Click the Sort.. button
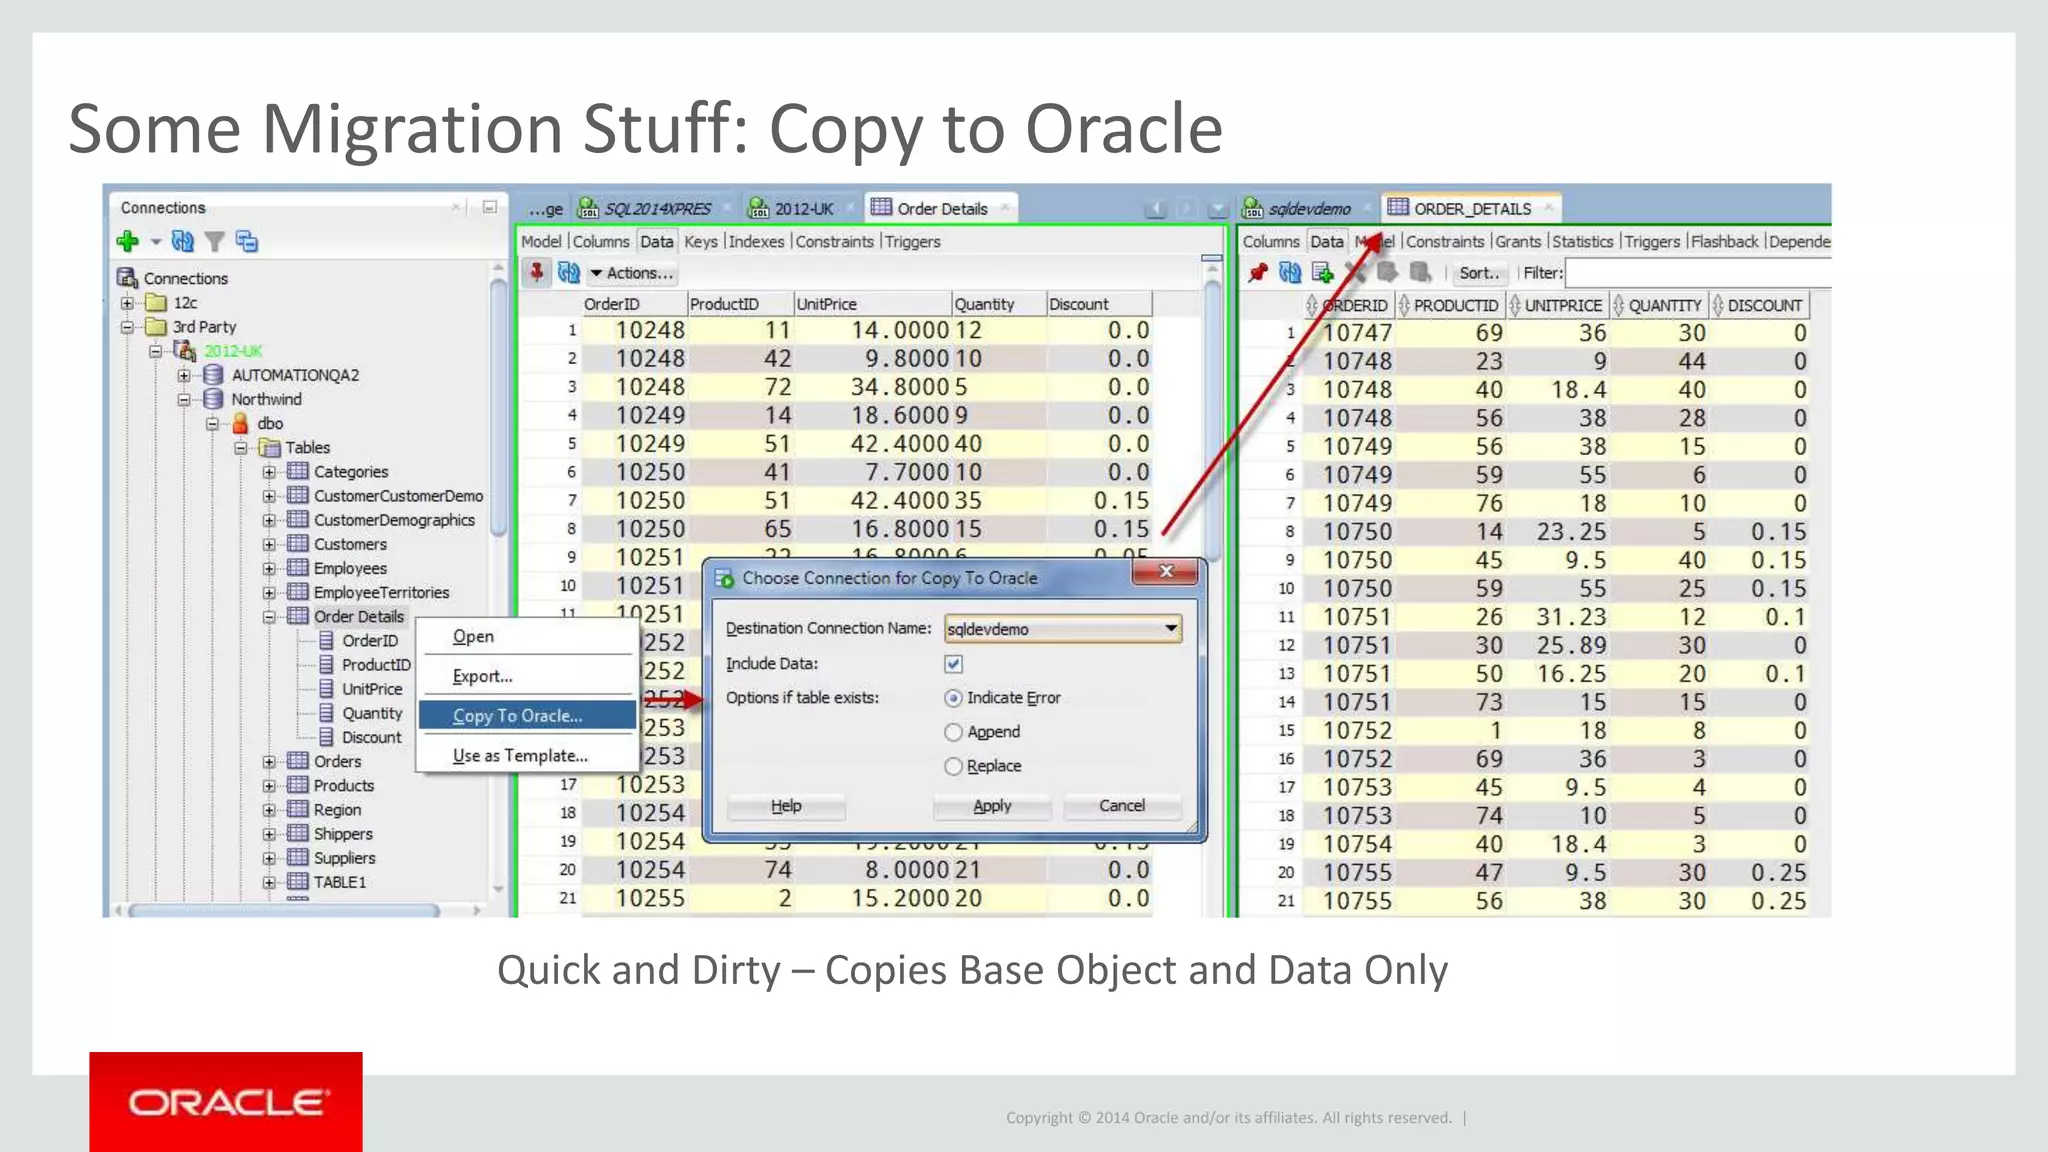Image resolution: width=2048 pixels, height=1152 pixels. click(x=1479, y=273)
